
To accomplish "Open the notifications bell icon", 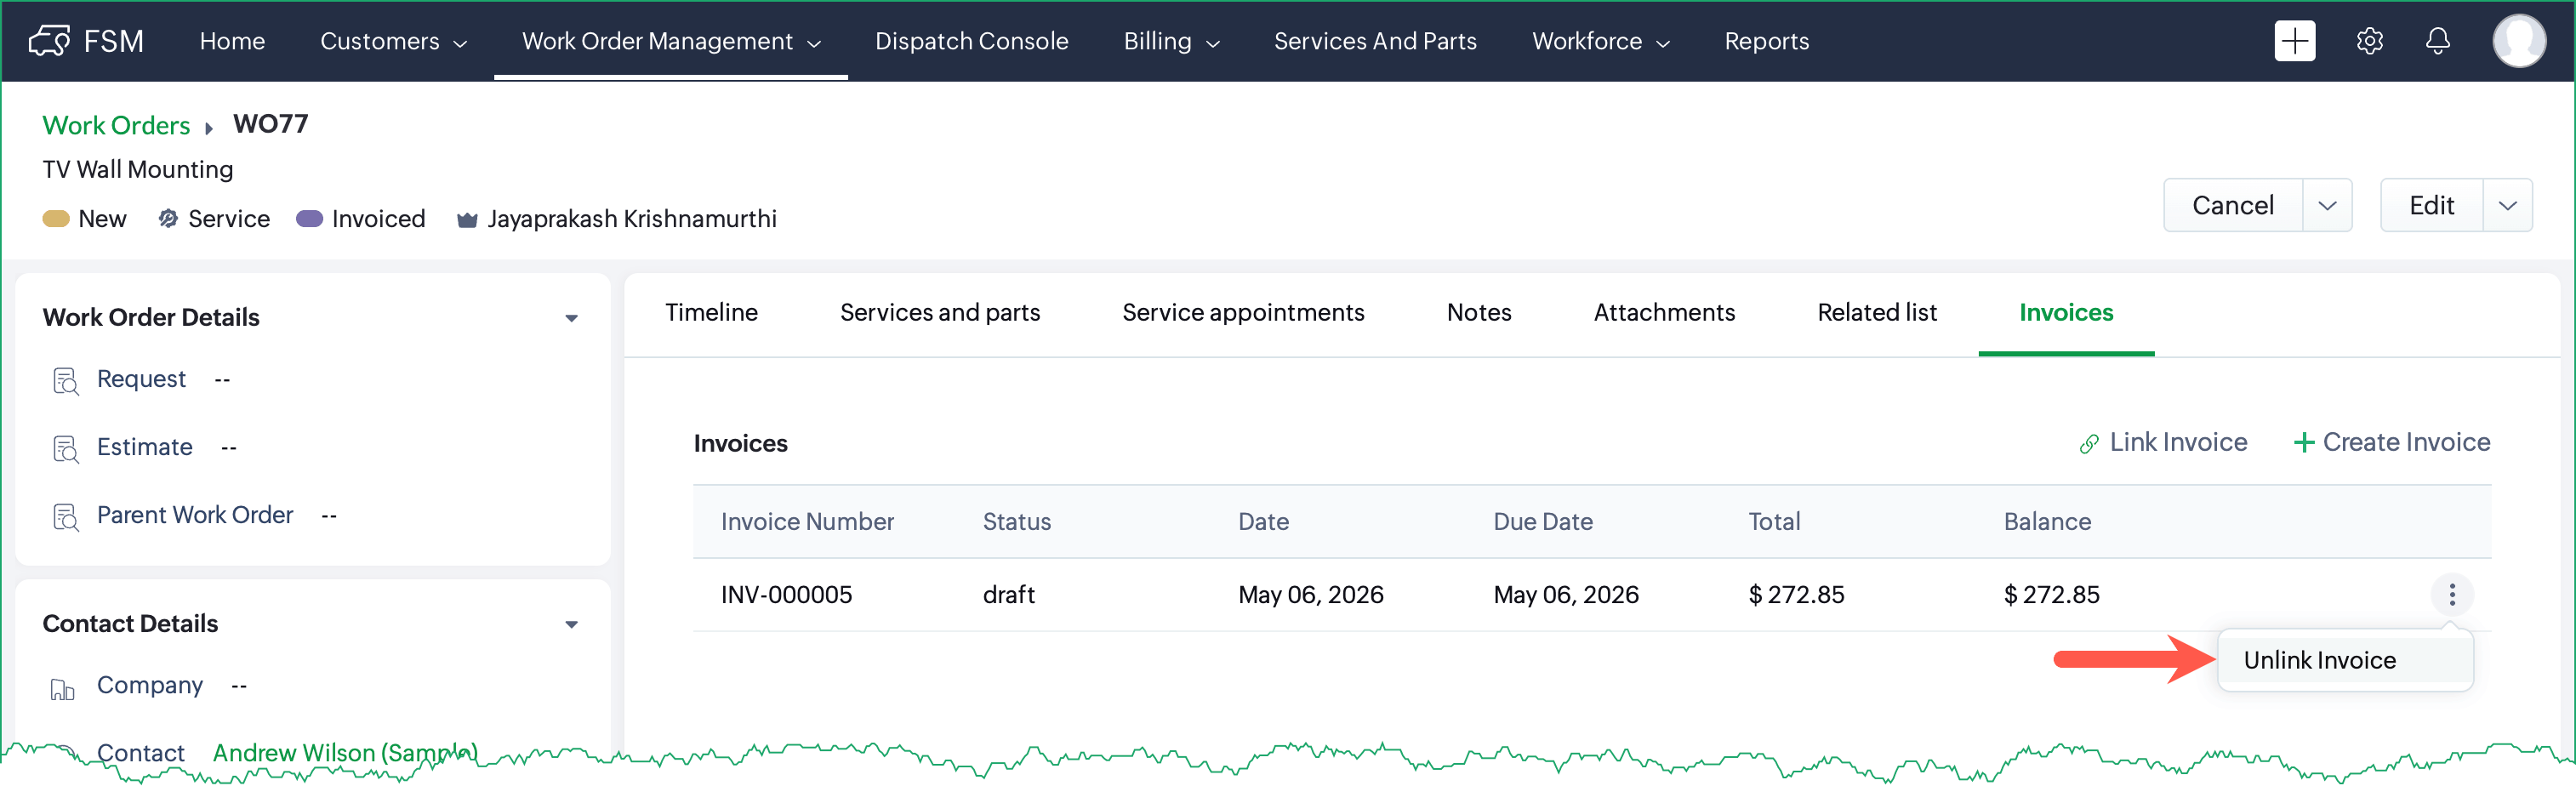I will click(x=2438, y=41).
